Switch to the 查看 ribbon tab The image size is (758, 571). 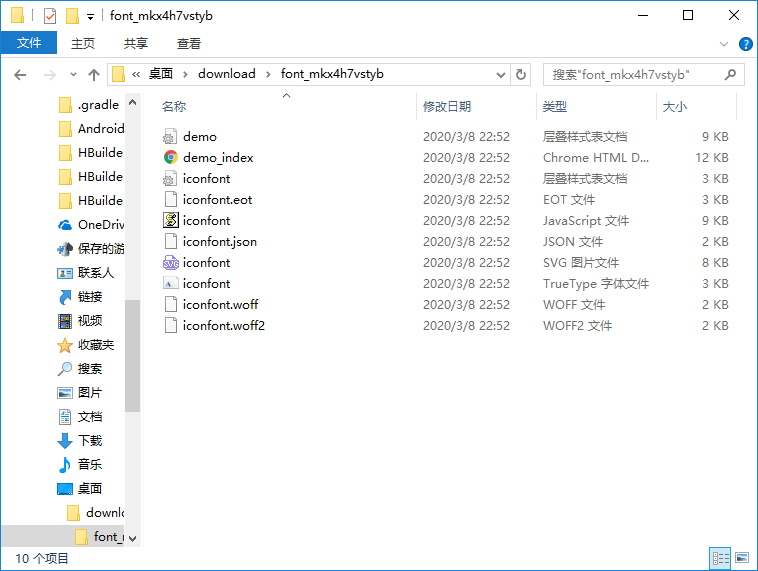(x=189, y=44)
